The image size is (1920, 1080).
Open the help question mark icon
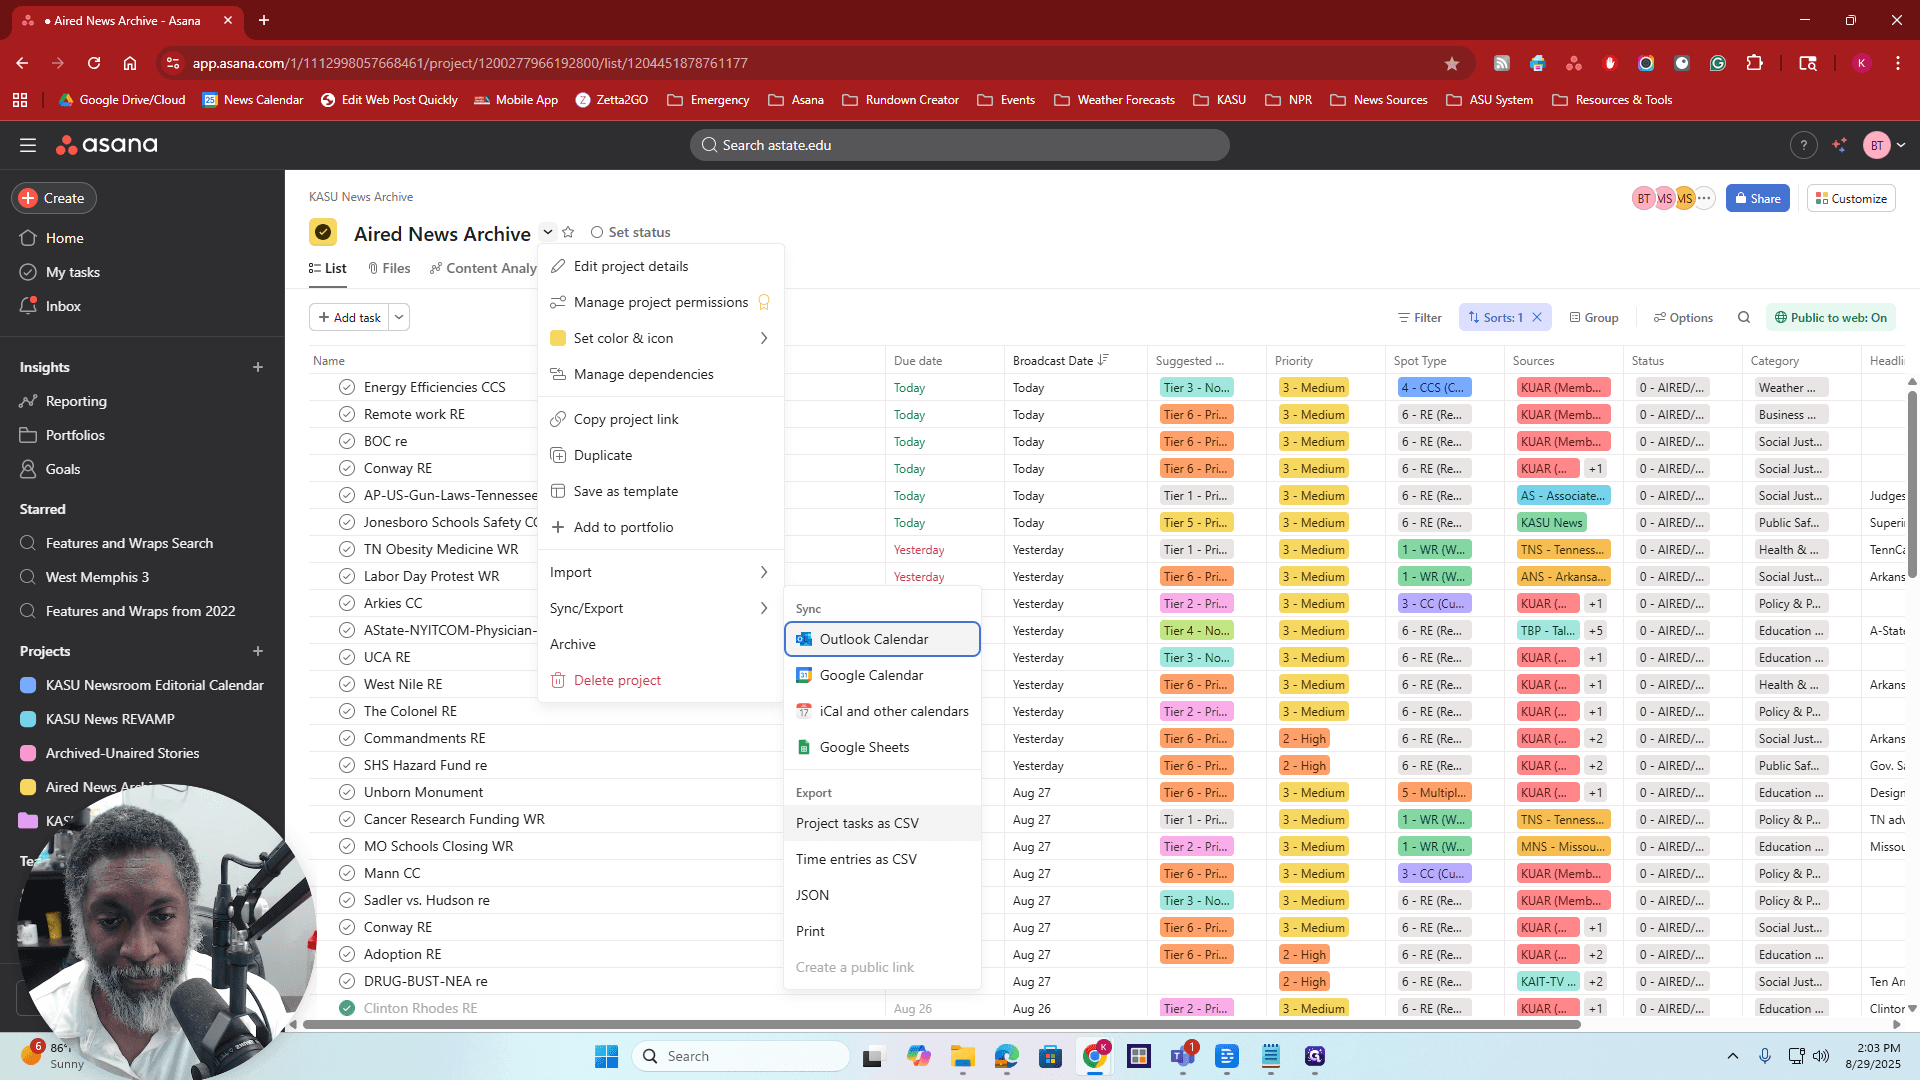pyautogui.click(x=1803, y=145)
